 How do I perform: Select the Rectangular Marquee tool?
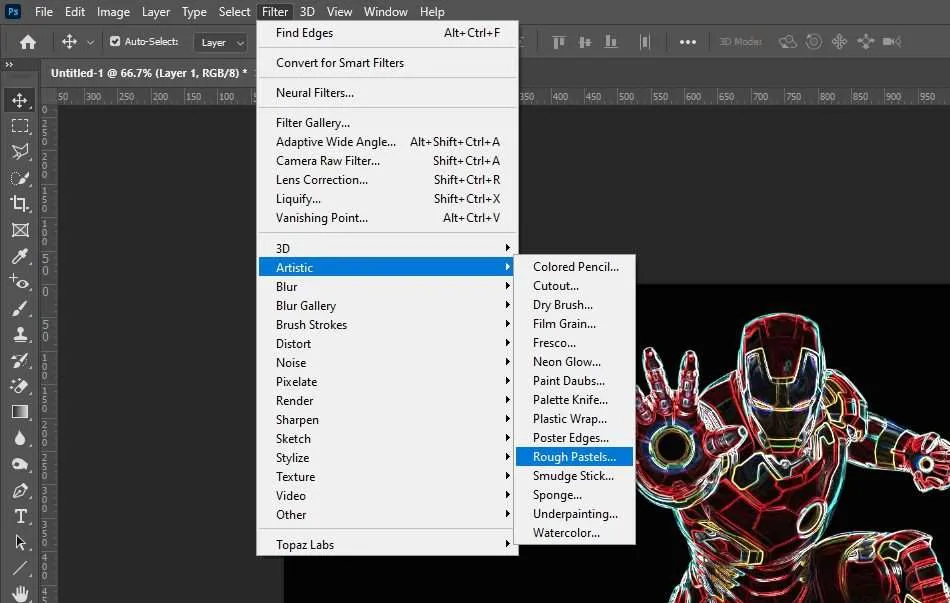20,126
